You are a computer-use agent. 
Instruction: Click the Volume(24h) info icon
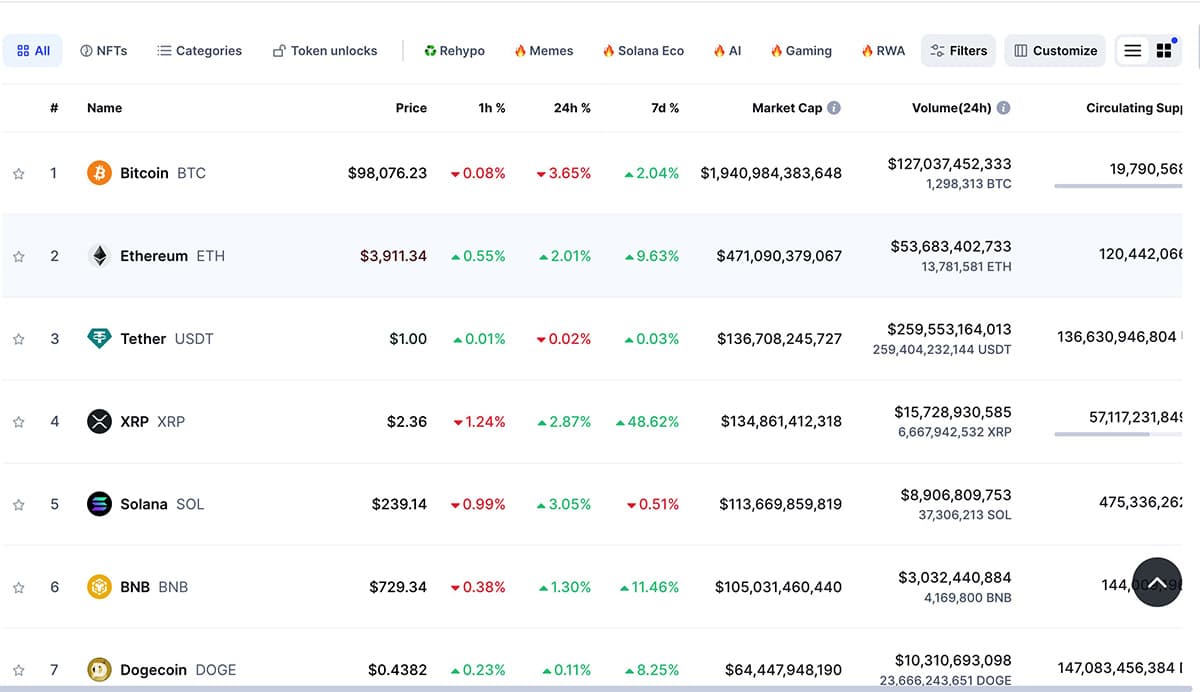click(x=1003, y=108)
